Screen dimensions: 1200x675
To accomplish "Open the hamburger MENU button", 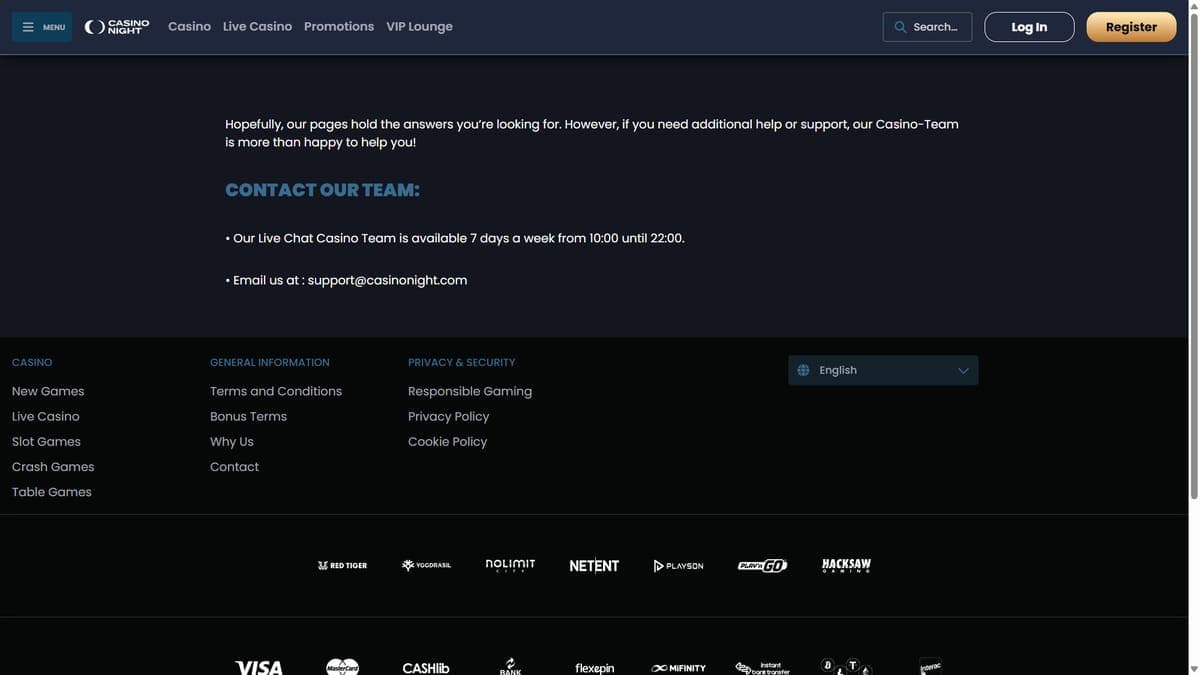I will [42, 27].
